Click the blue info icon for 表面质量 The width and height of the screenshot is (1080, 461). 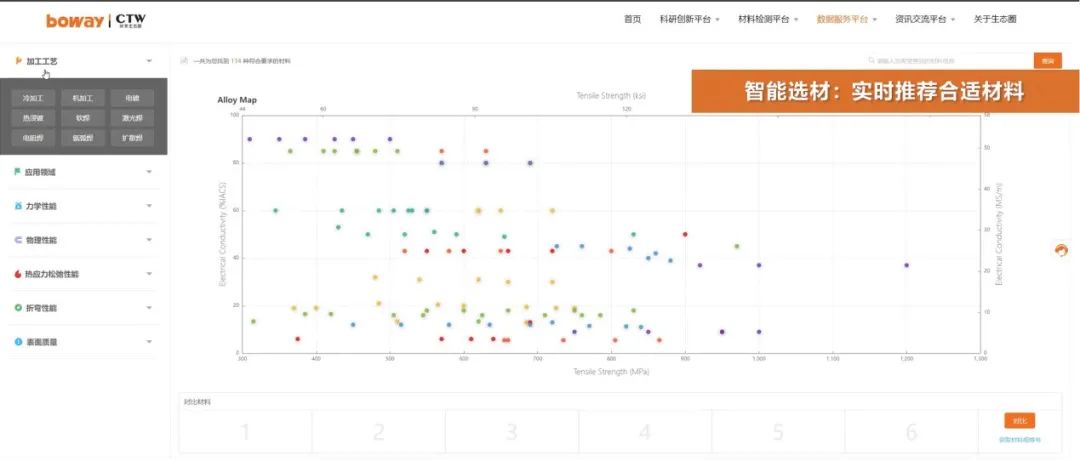18,341
